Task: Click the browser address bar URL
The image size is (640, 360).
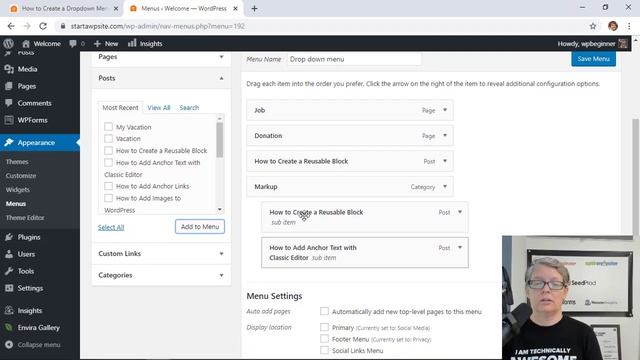Action: [158, 26]
